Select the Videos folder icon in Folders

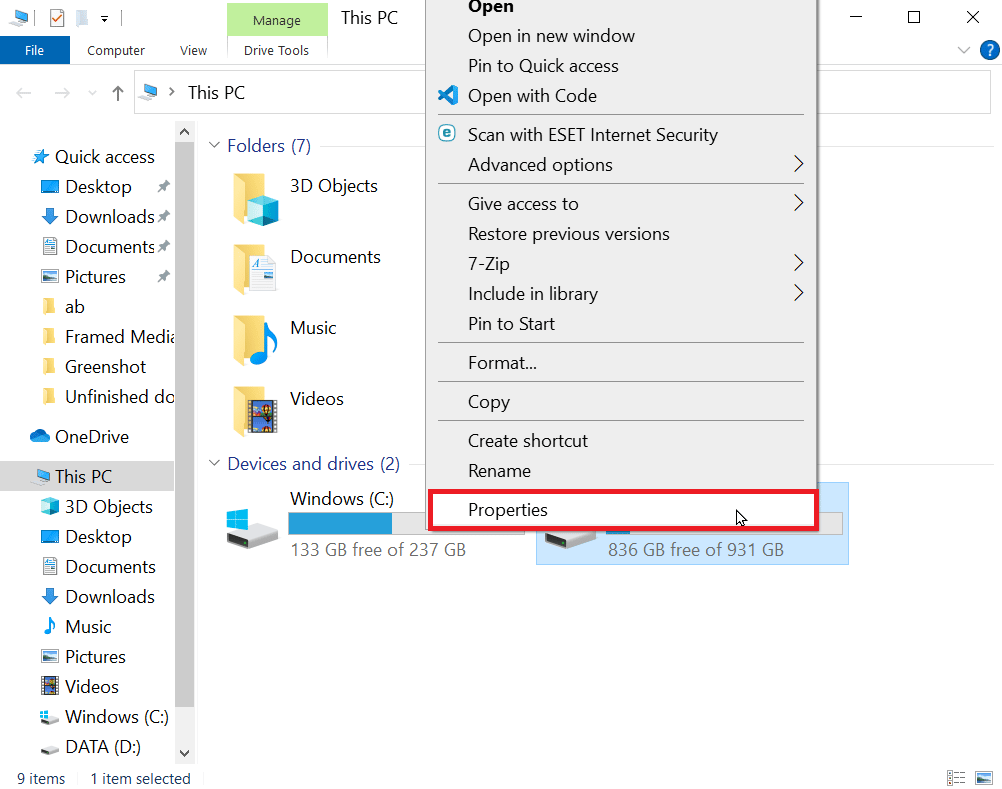(x=255, y=411)
